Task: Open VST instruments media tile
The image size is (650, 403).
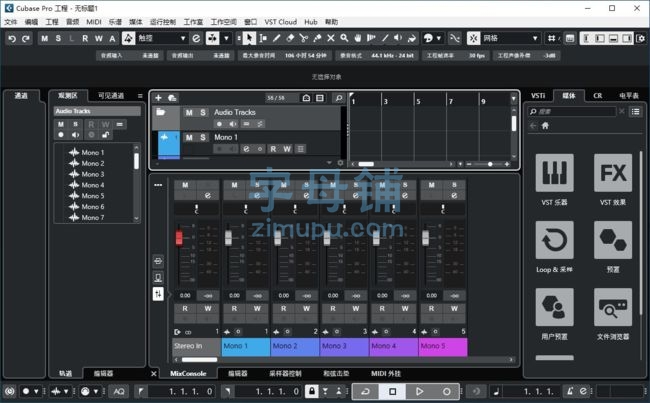Action: [x=554, y=173]
